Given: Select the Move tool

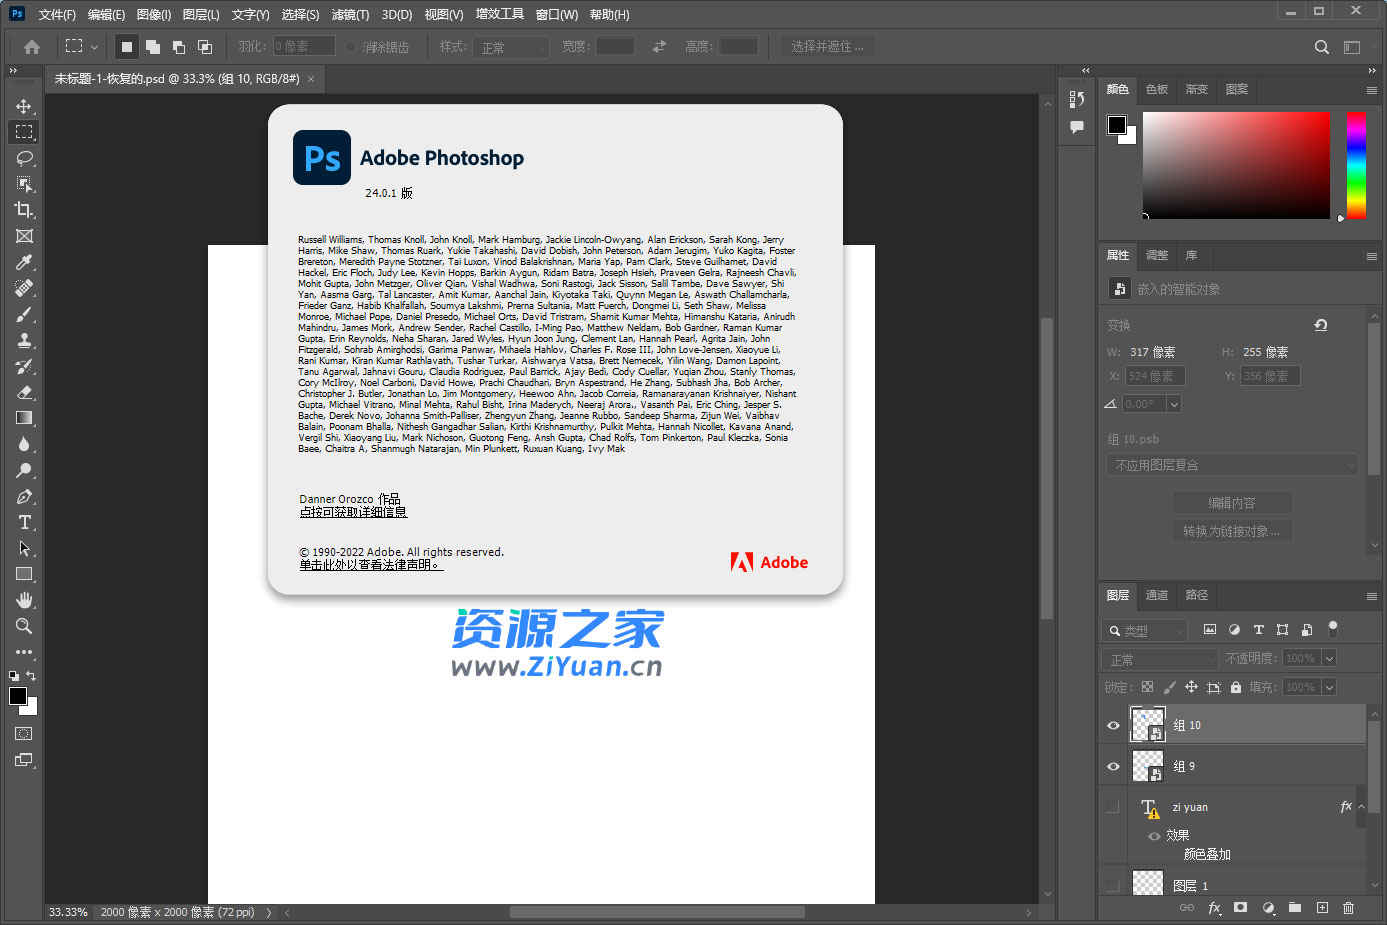Looking at the screenshot, I should [24, 105].
